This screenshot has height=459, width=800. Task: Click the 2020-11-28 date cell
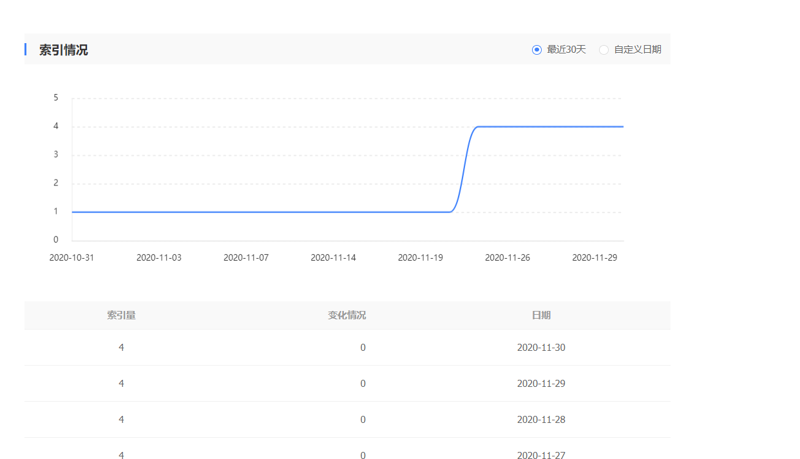coord(541,420)
